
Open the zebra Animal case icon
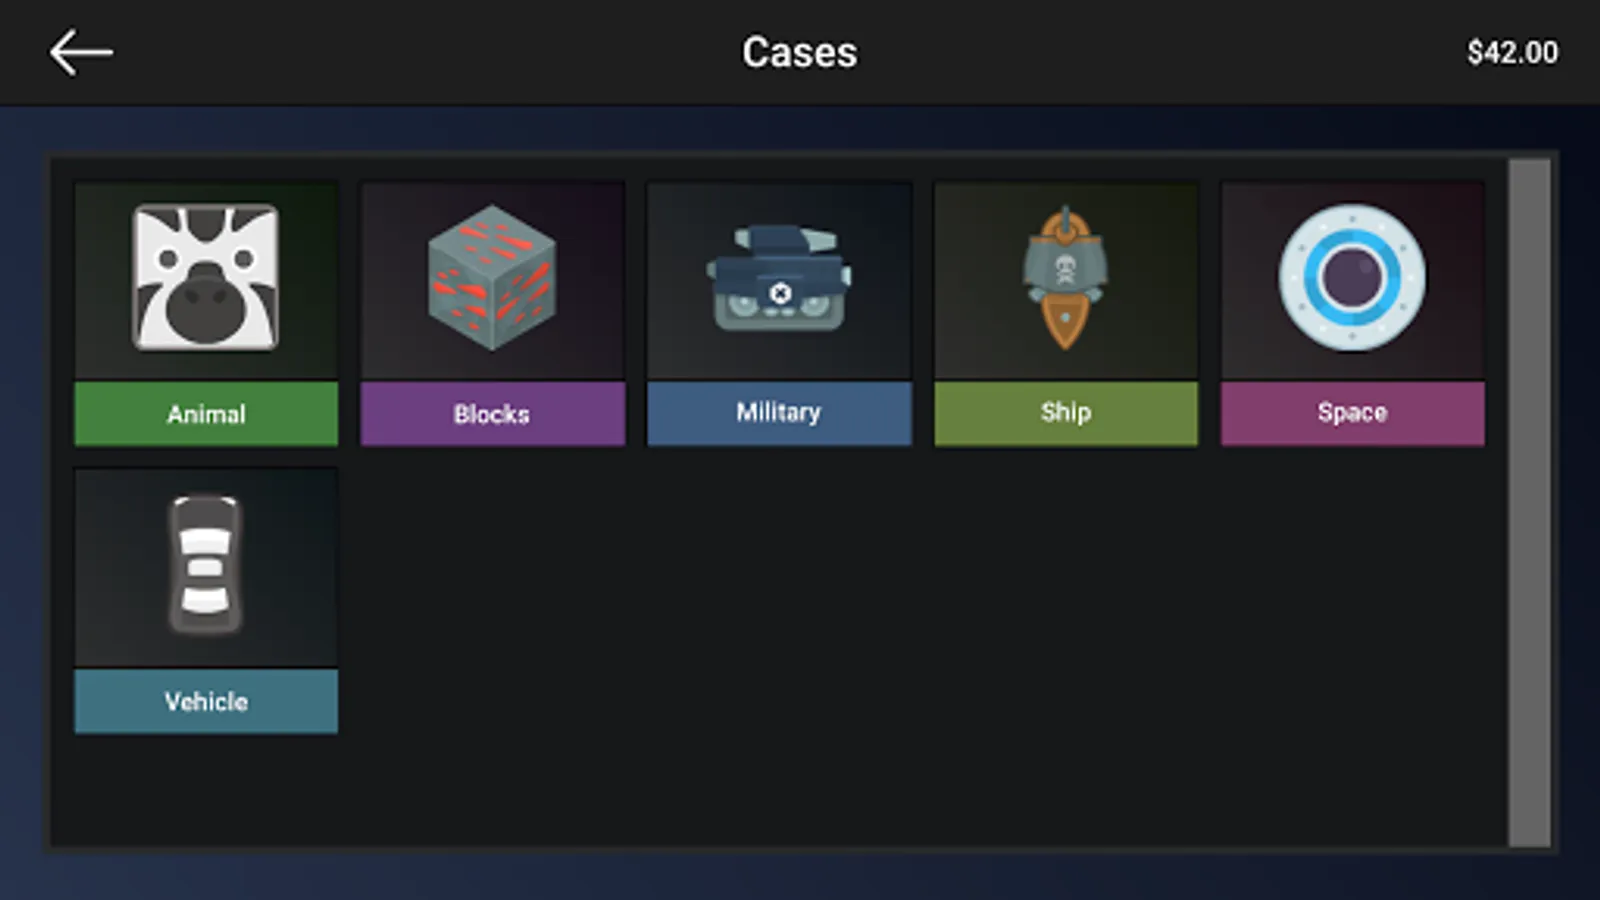click(x=206, y=278)
